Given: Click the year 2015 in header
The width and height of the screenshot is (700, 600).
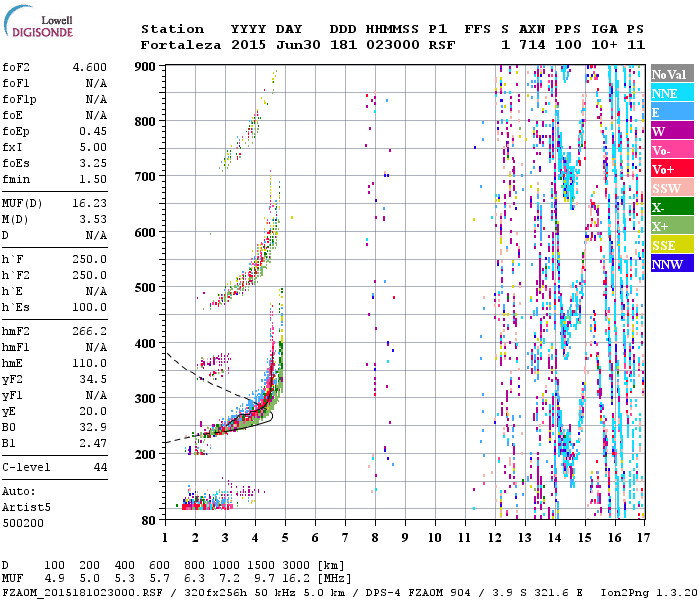Looking at the screenshot, I should pyautogui.click(x=248, y=45).
